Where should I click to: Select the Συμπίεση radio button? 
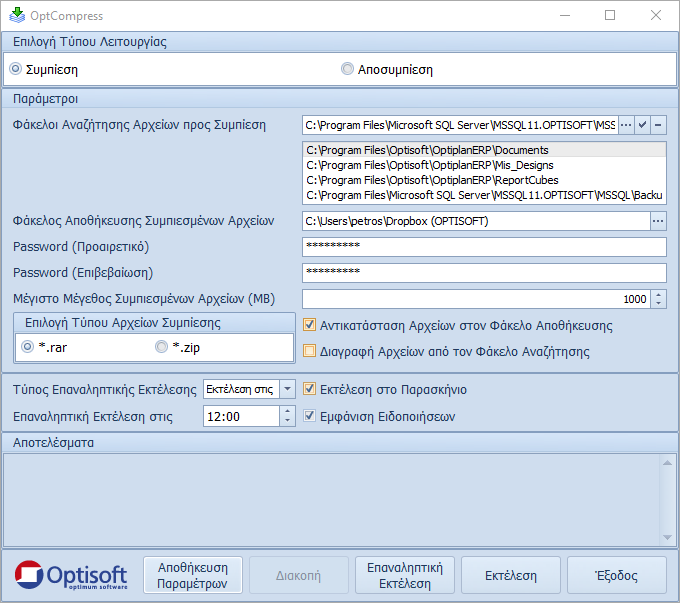(x=15, y=70)
